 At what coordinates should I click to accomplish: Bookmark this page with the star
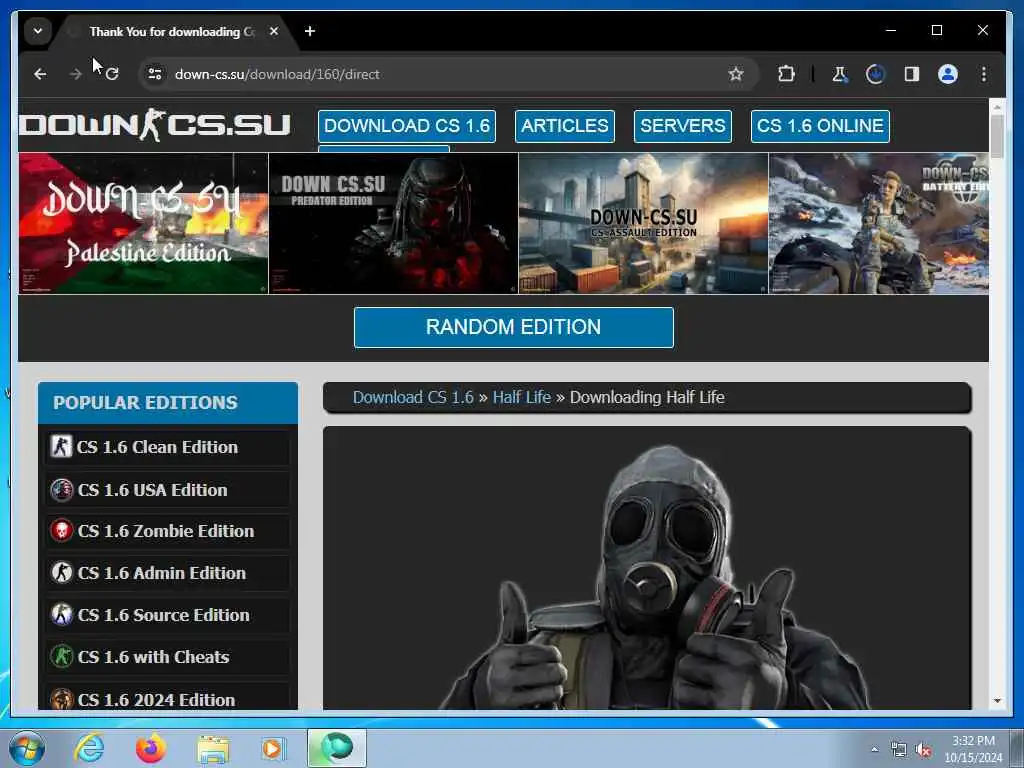736,74
